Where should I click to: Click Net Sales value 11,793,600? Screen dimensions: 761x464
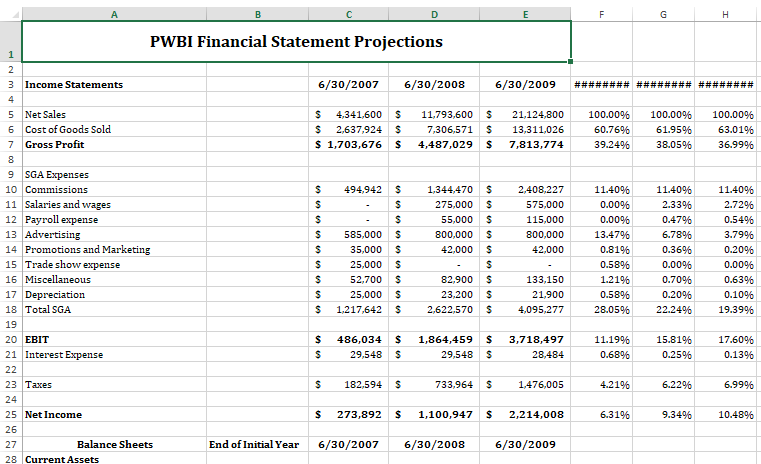click(447, 115)
